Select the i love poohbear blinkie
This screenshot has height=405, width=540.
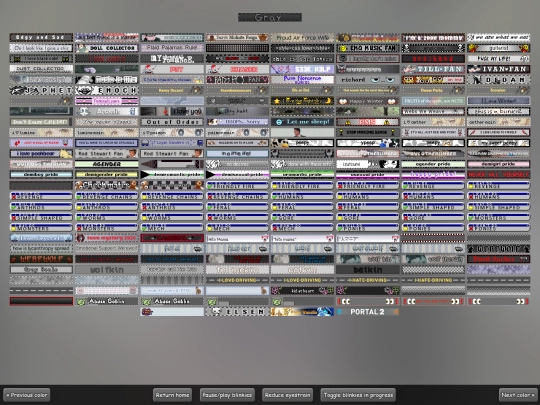41,154
